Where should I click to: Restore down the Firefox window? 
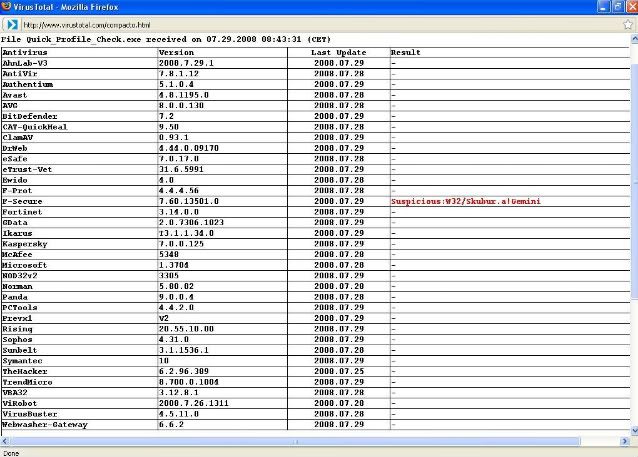pos(618,7)
